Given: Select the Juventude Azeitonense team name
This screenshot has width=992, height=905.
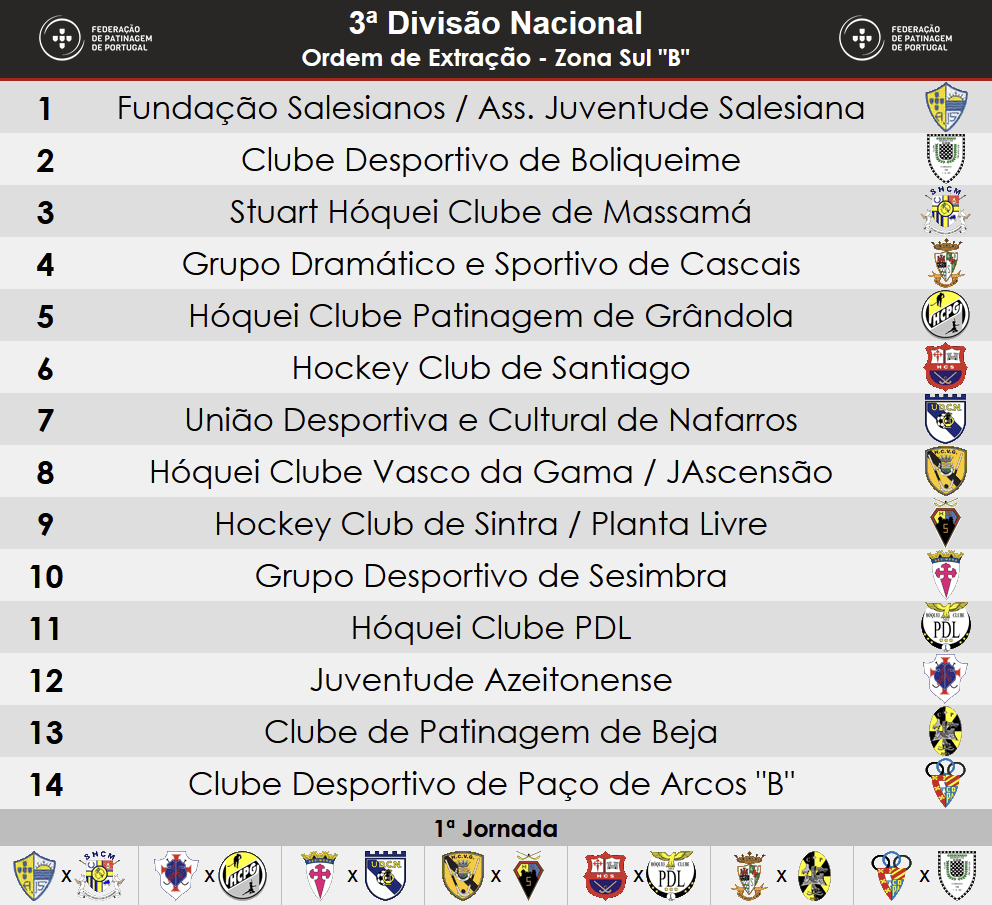Looking at the screenshot, I should [491, 680].
